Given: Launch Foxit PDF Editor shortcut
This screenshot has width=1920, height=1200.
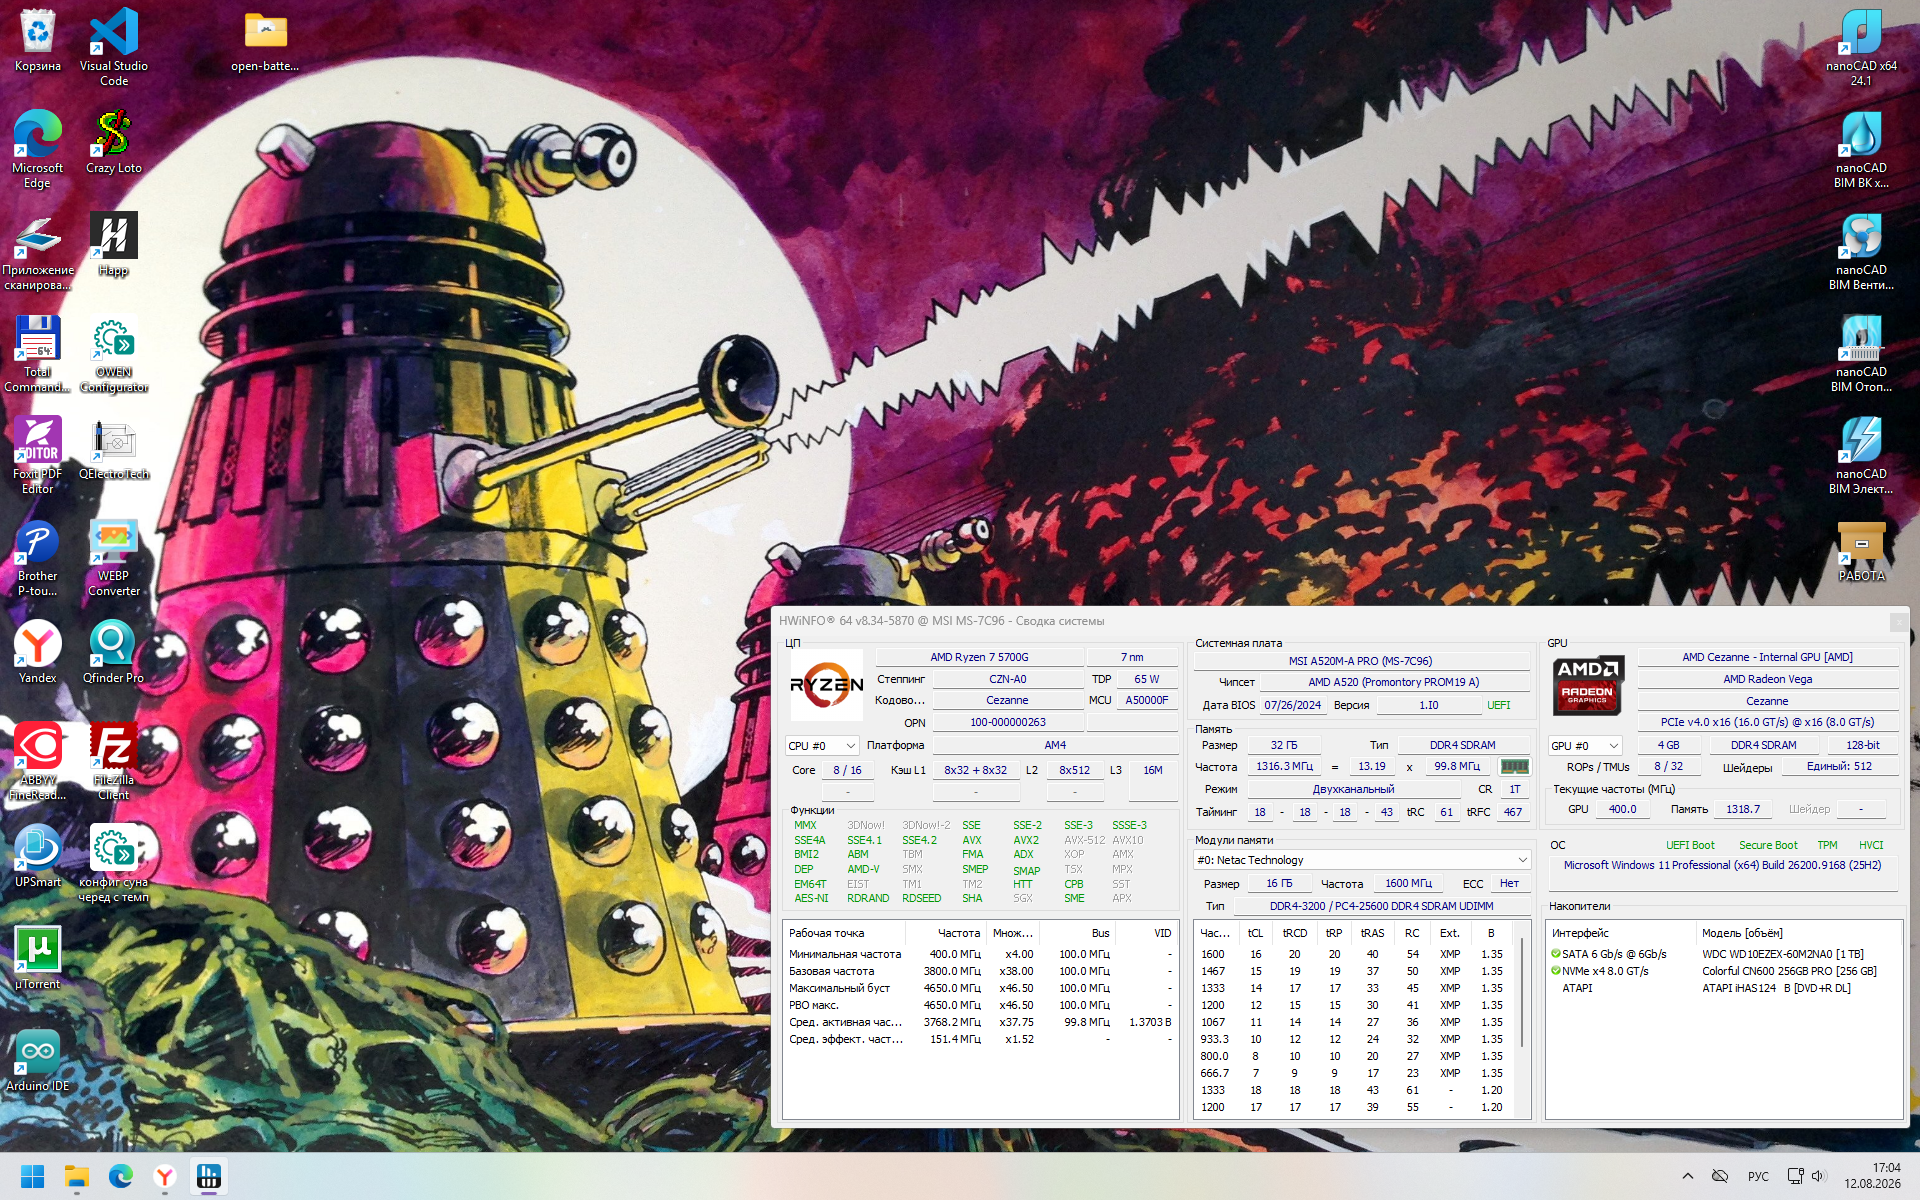Looking at the screenshot, I should (x=38, y=454).
